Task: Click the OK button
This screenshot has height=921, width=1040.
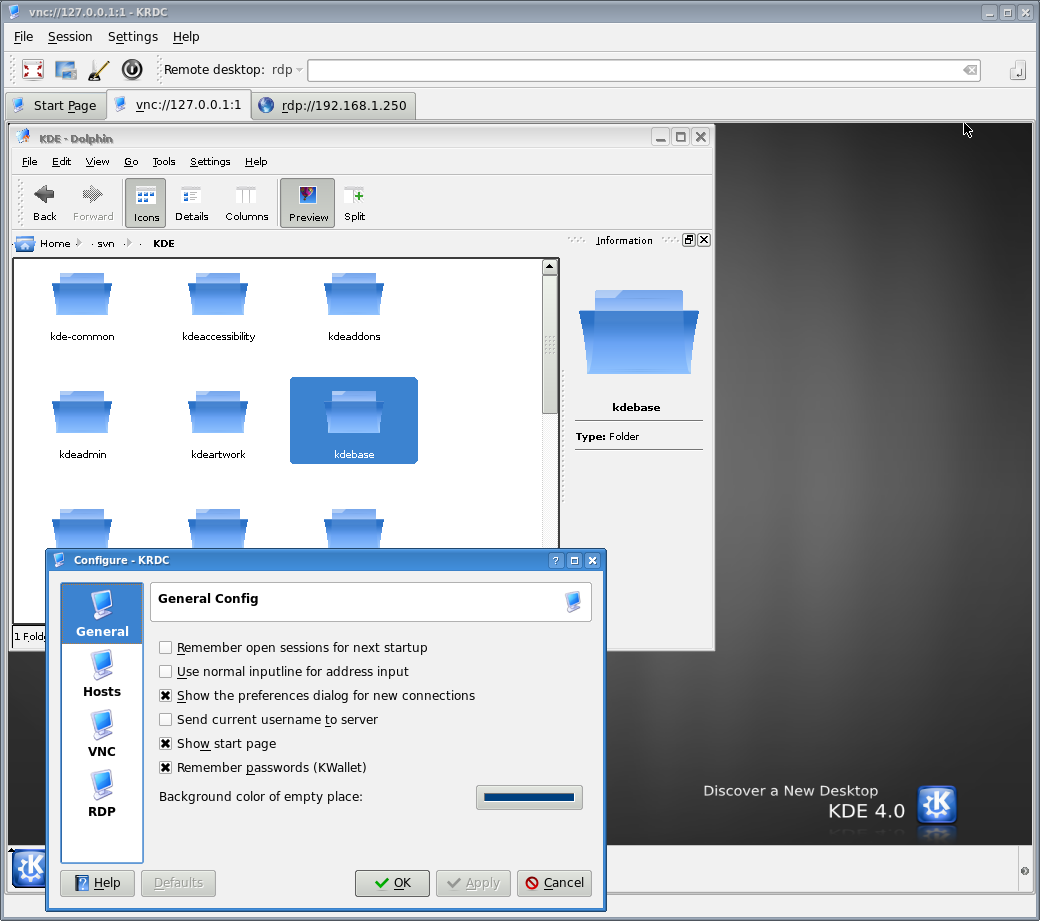Action: point(392,883)
